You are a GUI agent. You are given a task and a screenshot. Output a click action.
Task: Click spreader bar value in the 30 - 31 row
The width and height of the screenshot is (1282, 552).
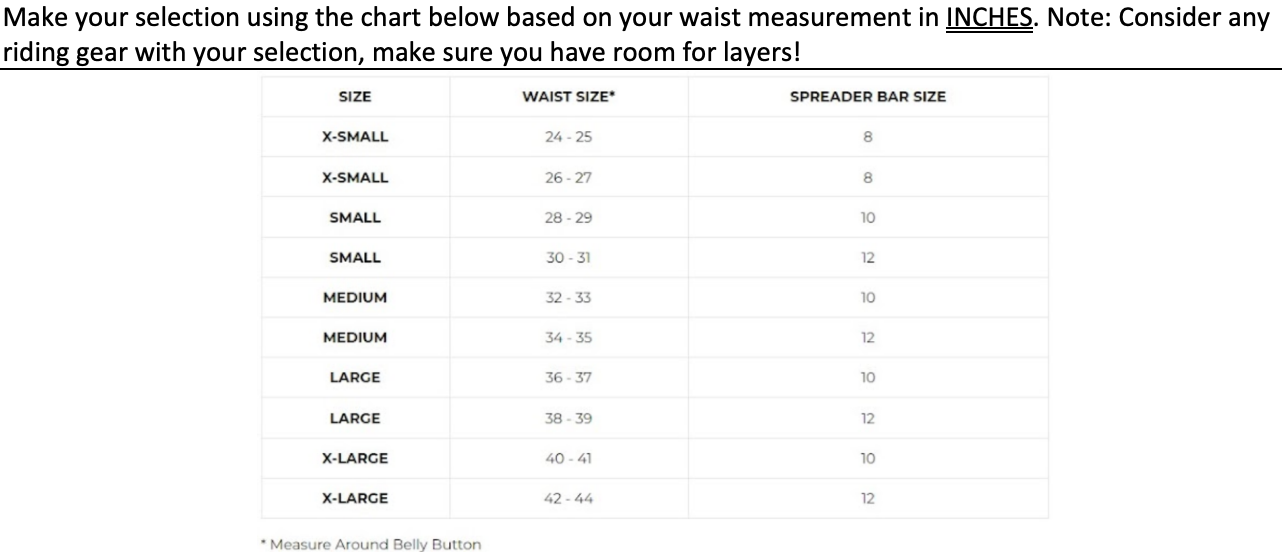click(867, 257)
